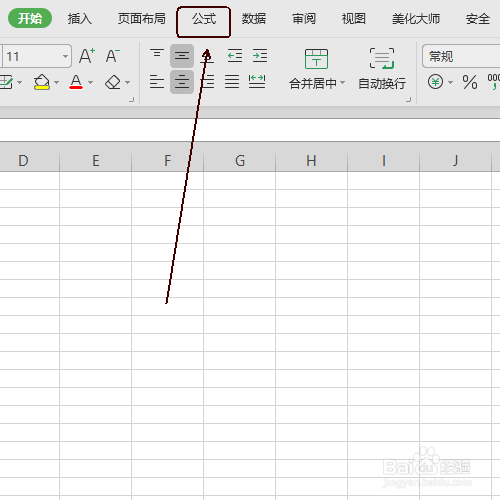Viewport: 500px width, 500px height.
Task: Open the 开始 ribbon tab
Action: tap(30, 18)
